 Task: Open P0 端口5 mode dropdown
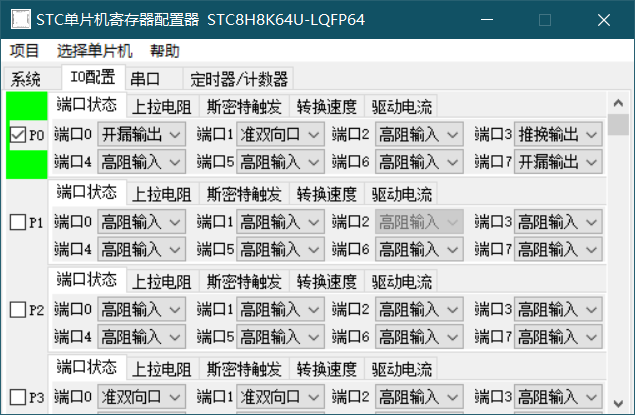[280, 162]
